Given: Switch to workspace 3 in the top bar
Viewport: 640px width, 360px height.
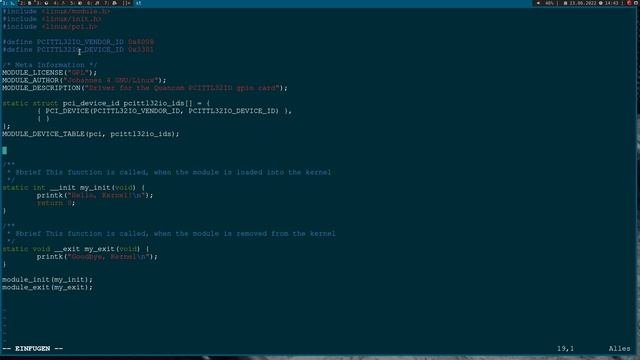Looking at the screenshot, I should [x=42, y=3].
